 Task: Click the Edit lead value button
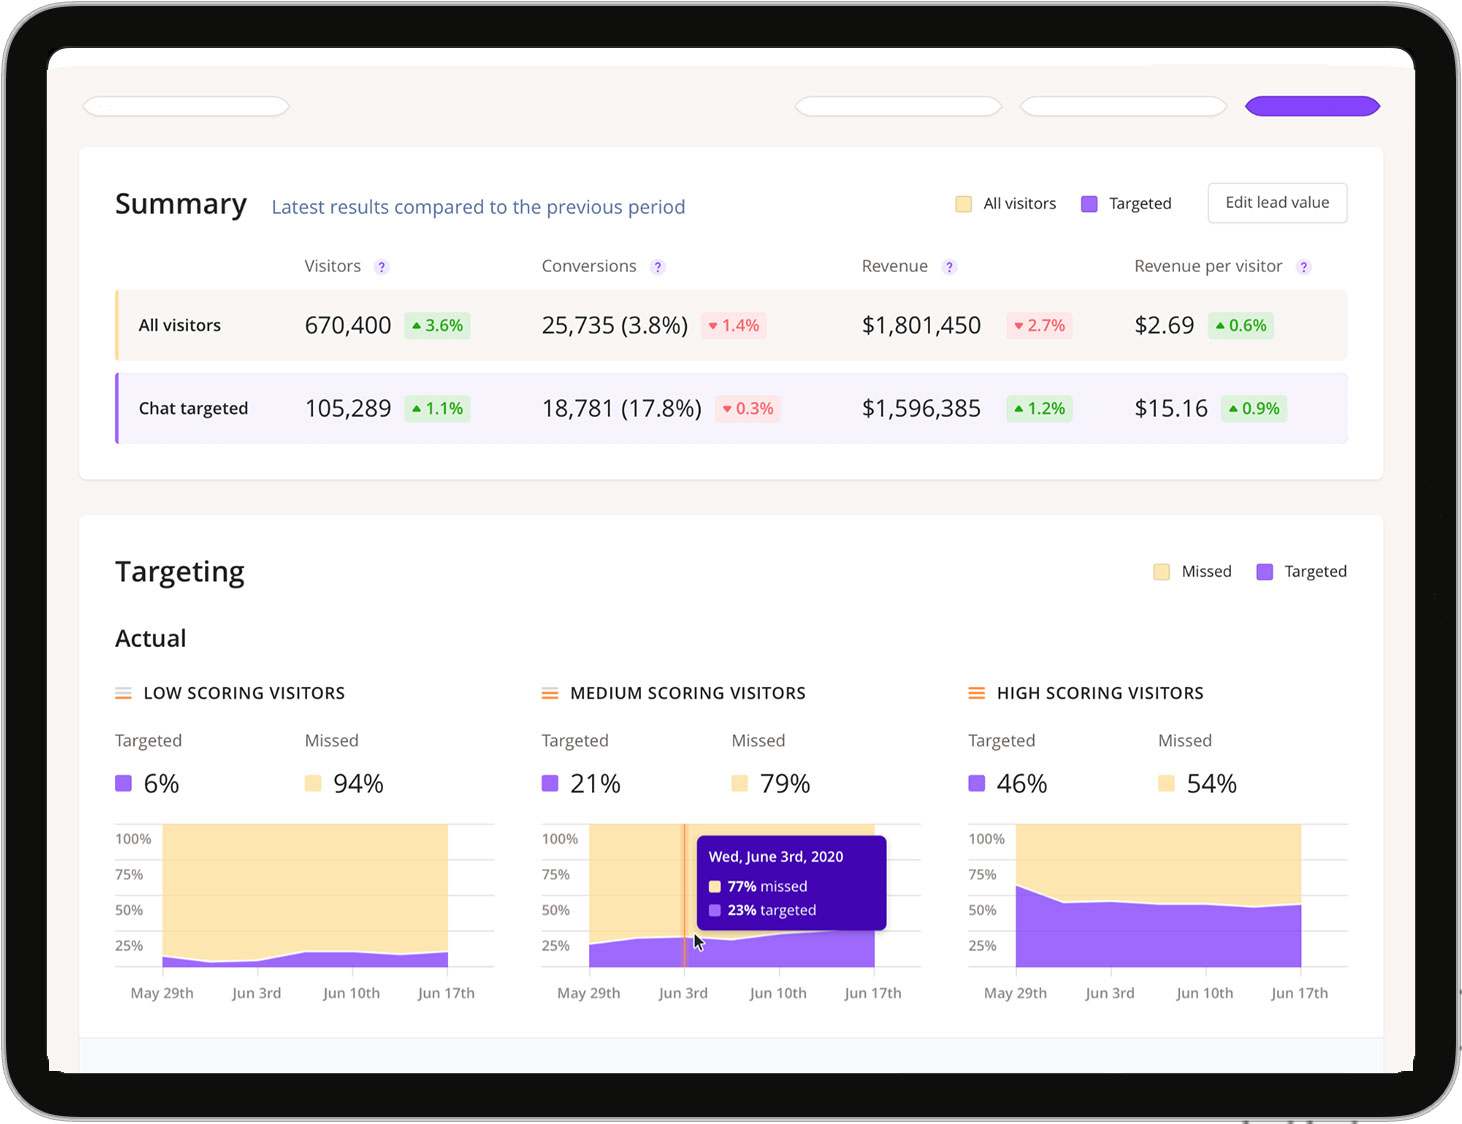point(1277,203)
